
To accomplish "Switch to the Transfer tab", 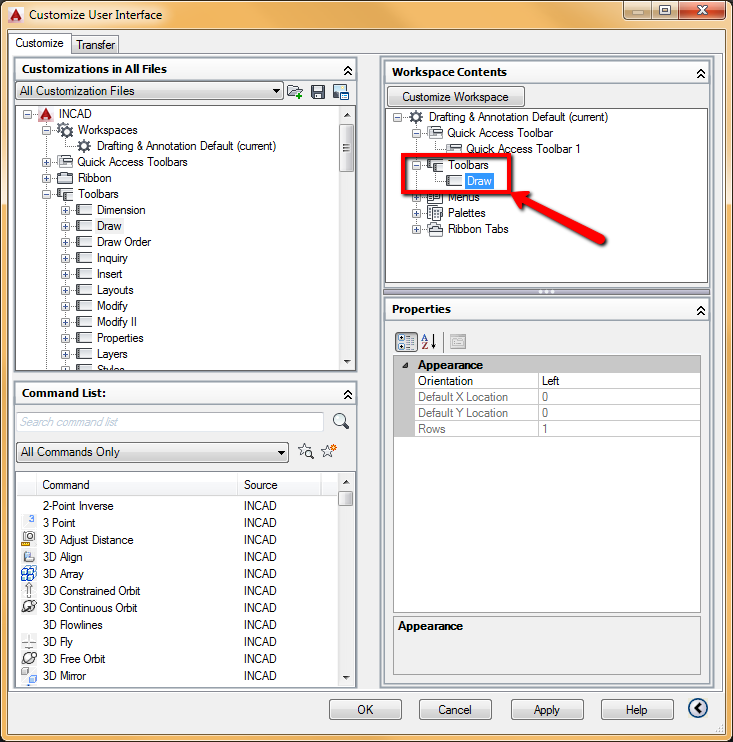I will [x=96, y=44].
